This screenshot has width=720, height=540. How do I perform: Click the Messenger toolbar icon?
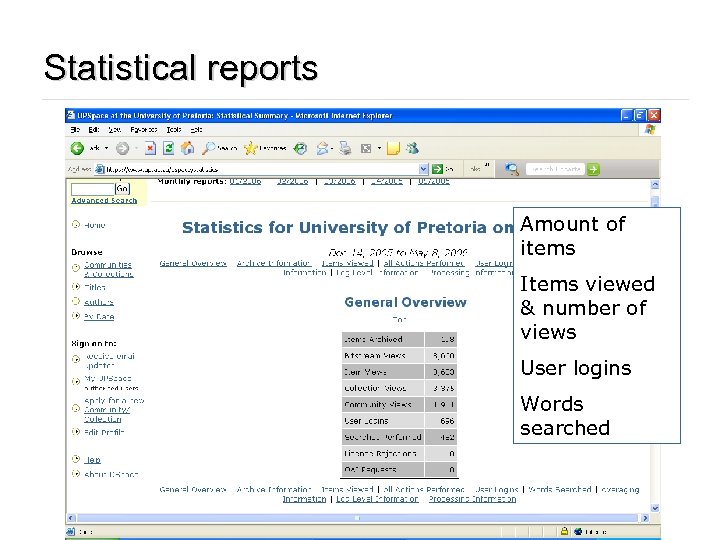pyautogui.click(x=413, y=148)
